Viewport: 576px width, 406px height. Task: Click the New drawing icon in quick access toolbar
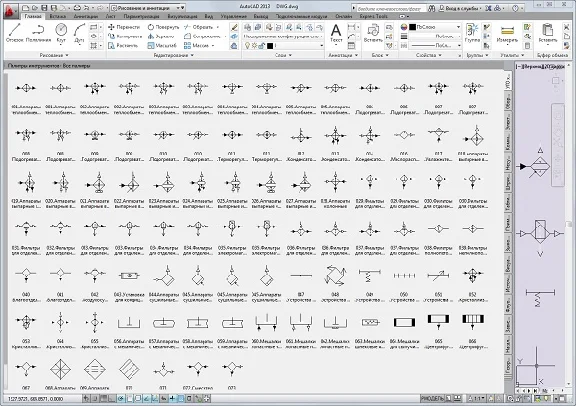[25, 8]
